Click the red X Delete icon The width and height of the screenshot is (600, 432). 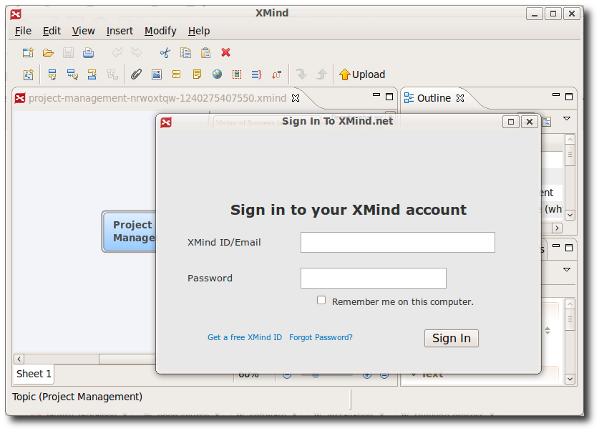coord(226,52)
